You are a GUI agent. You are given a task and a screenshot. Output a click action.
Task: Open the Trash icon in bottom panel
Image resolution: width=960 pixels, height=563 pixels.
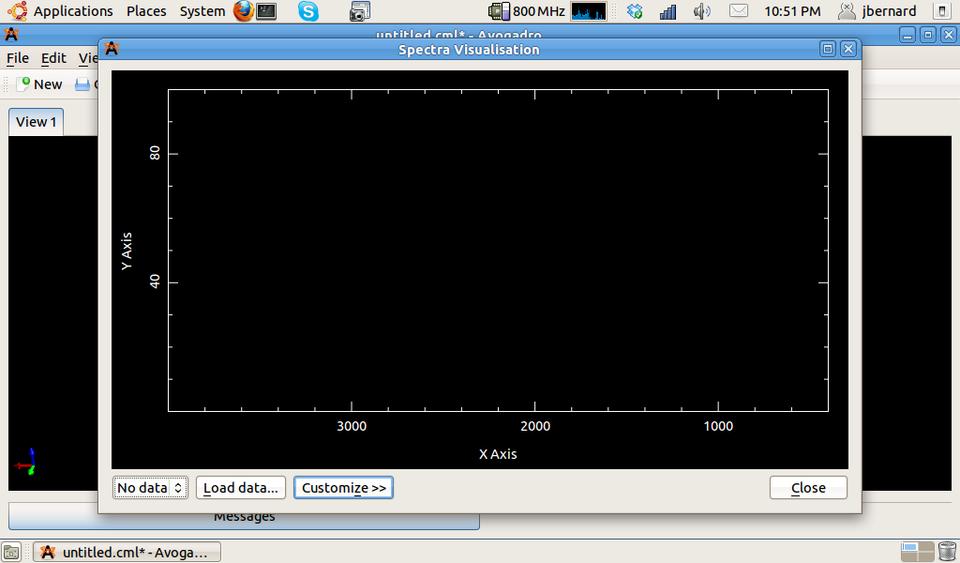click(947, 551)
